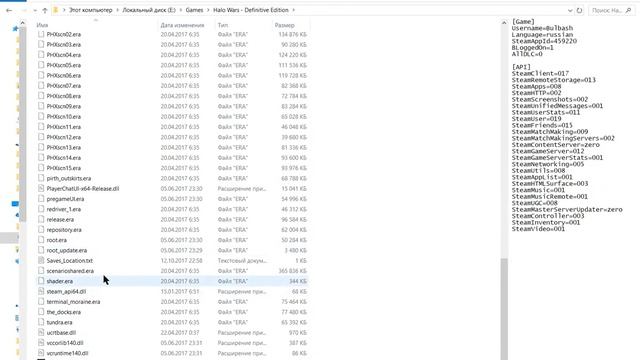Screen dimensions: 640x360
Task: Select pirth_outskirts.era file name
Action: pyautogui.click(x=69, y=178)
